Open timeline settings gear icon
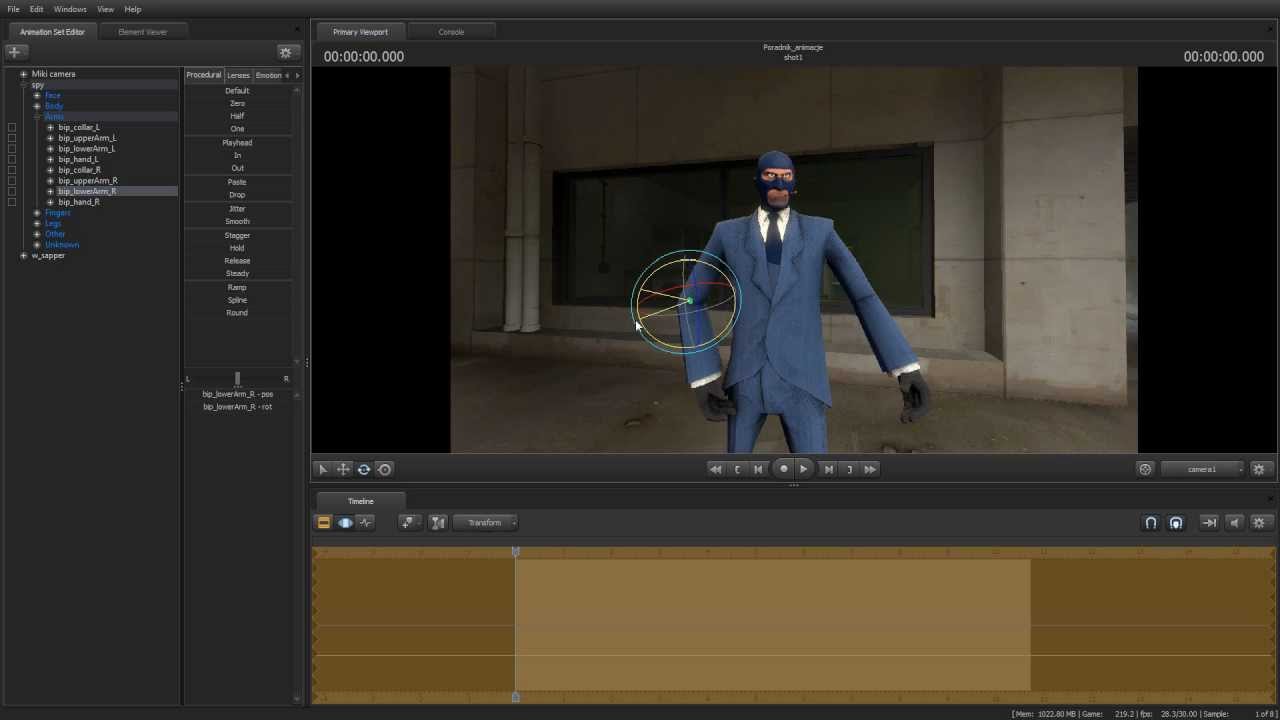Viewport: 1280px width, 720px height. click(x=1259, y=522)
